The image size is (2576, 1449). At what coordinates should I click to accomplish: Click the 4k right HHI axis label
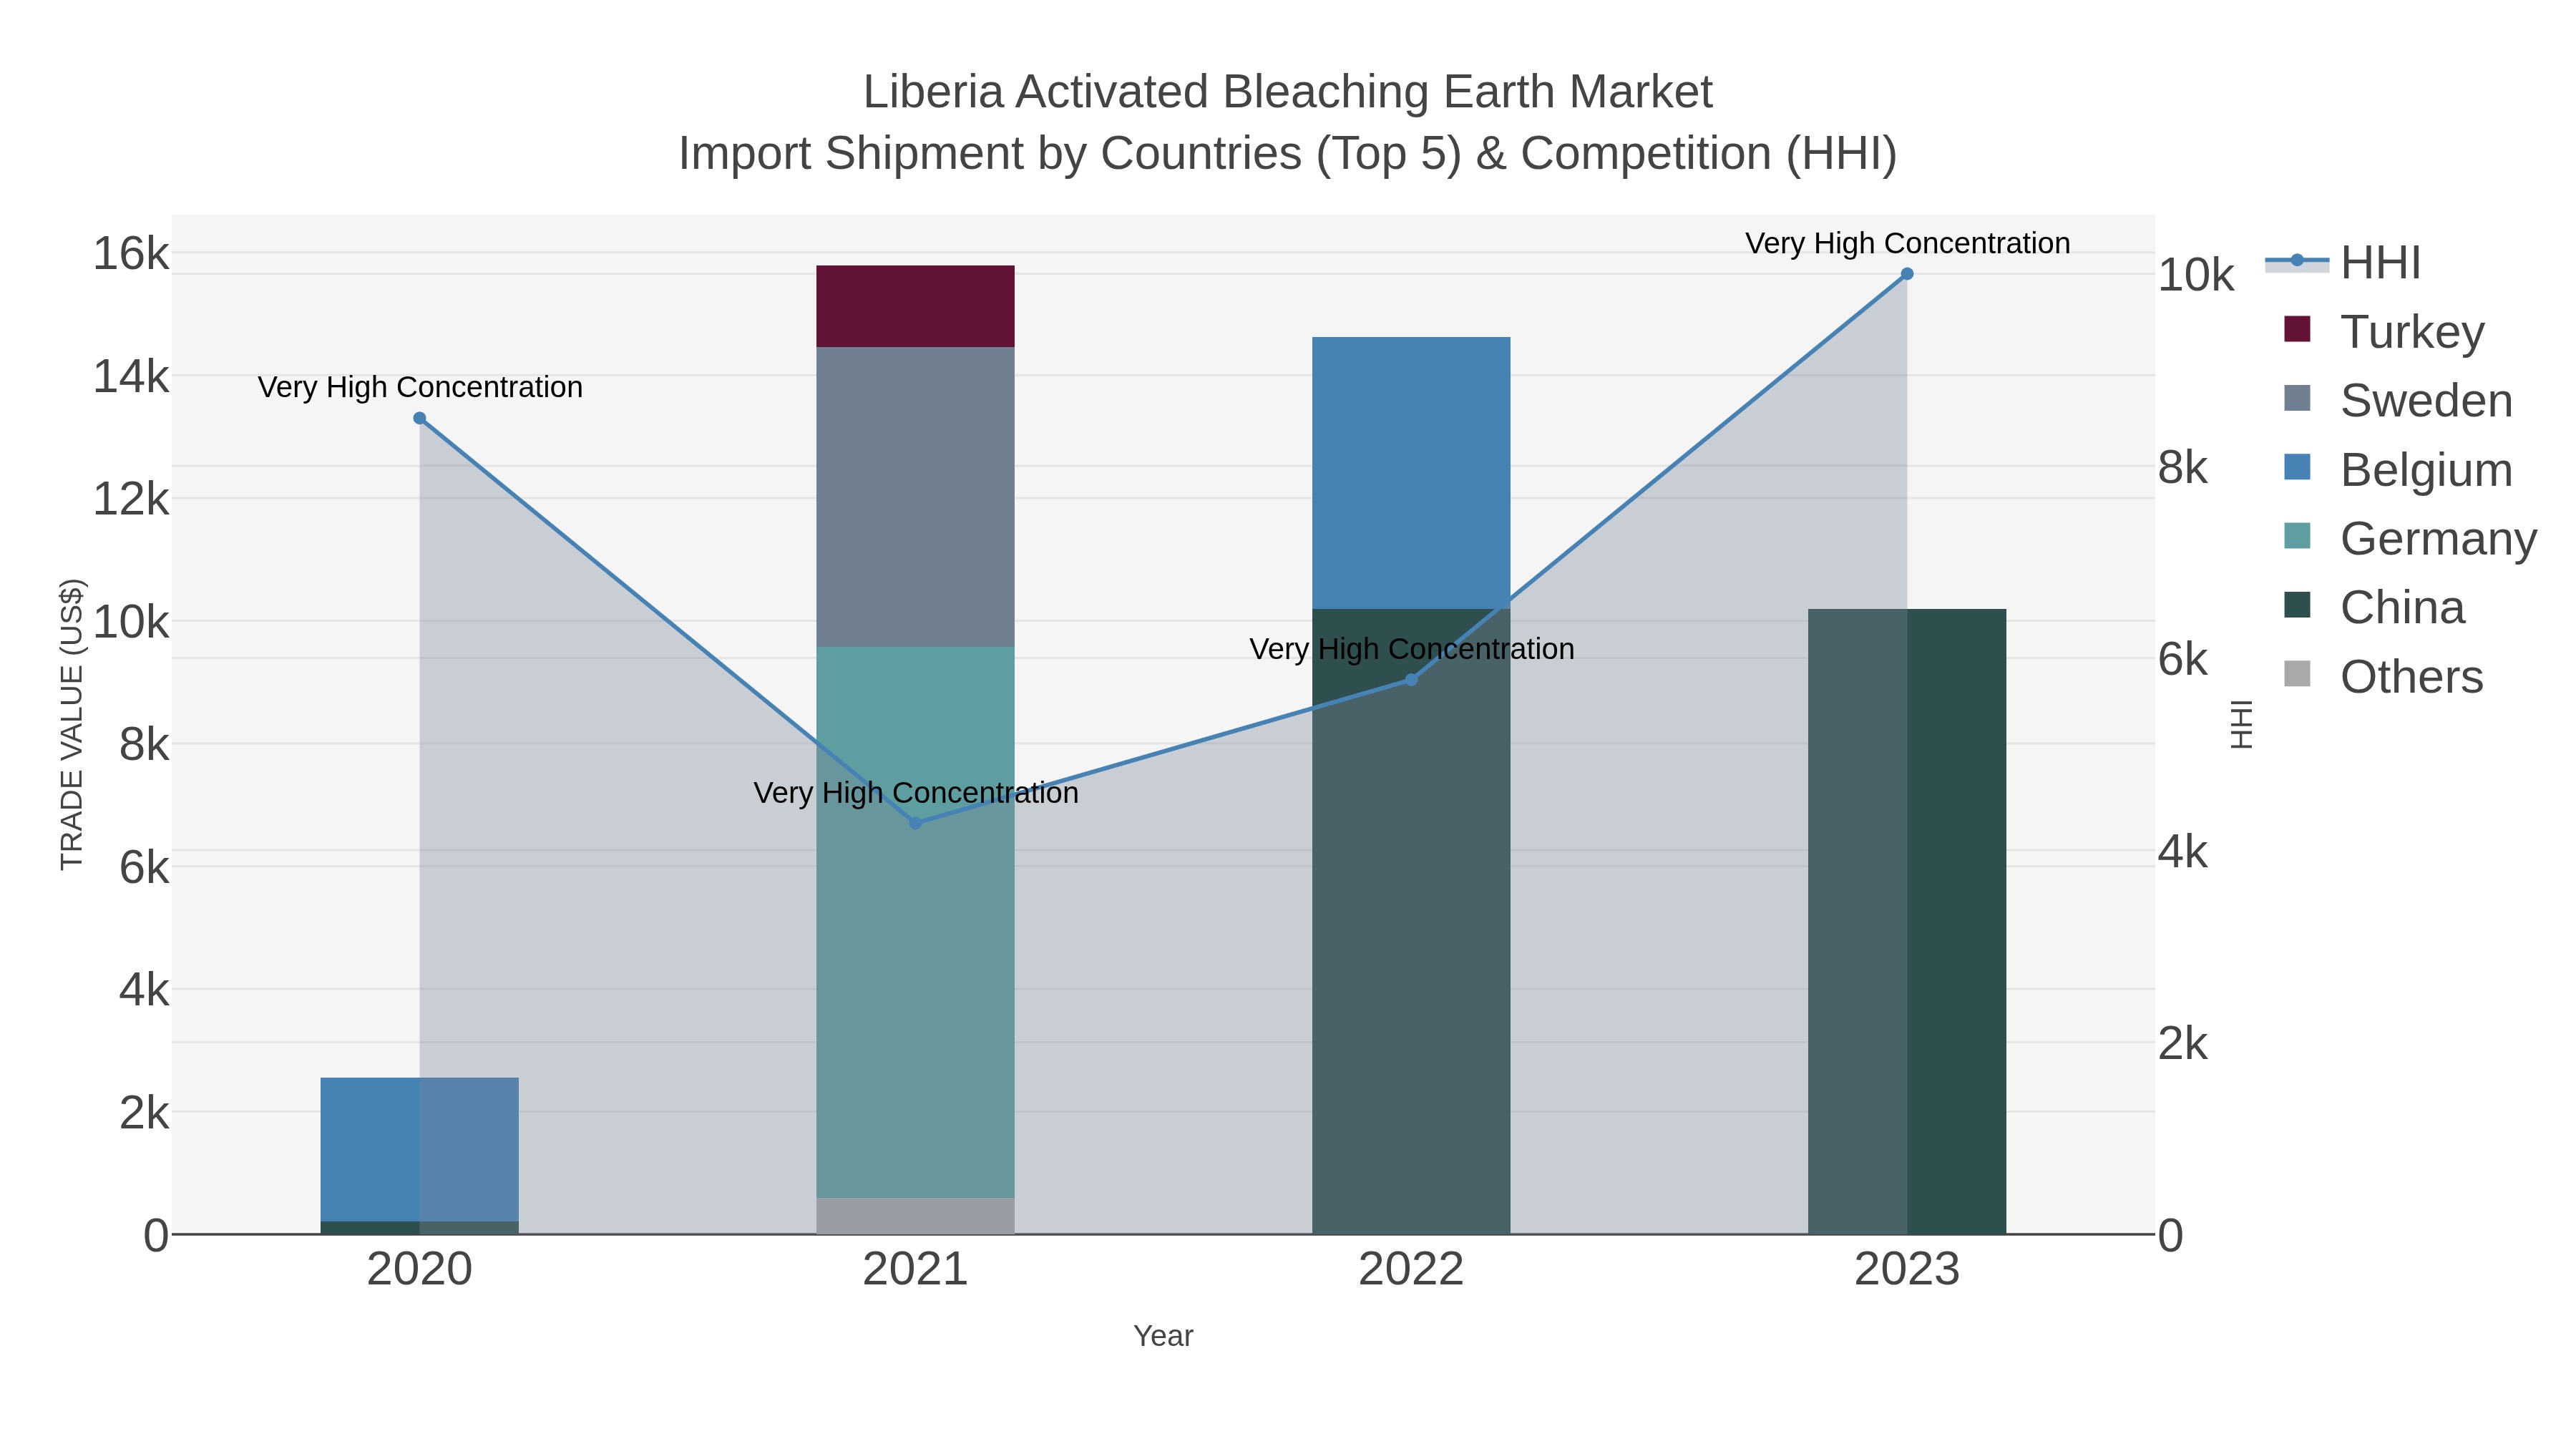2183,852
